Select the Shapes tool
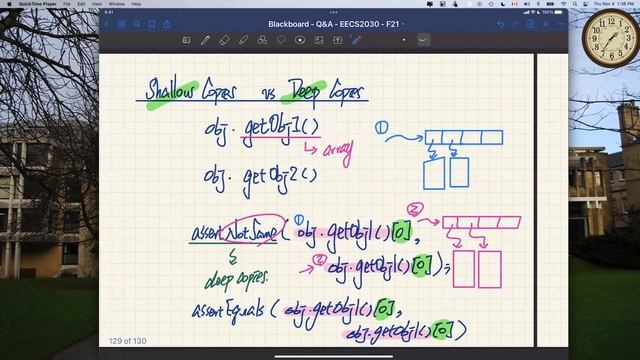Viewport: 640px width, 360px height. tap(262, 40)
